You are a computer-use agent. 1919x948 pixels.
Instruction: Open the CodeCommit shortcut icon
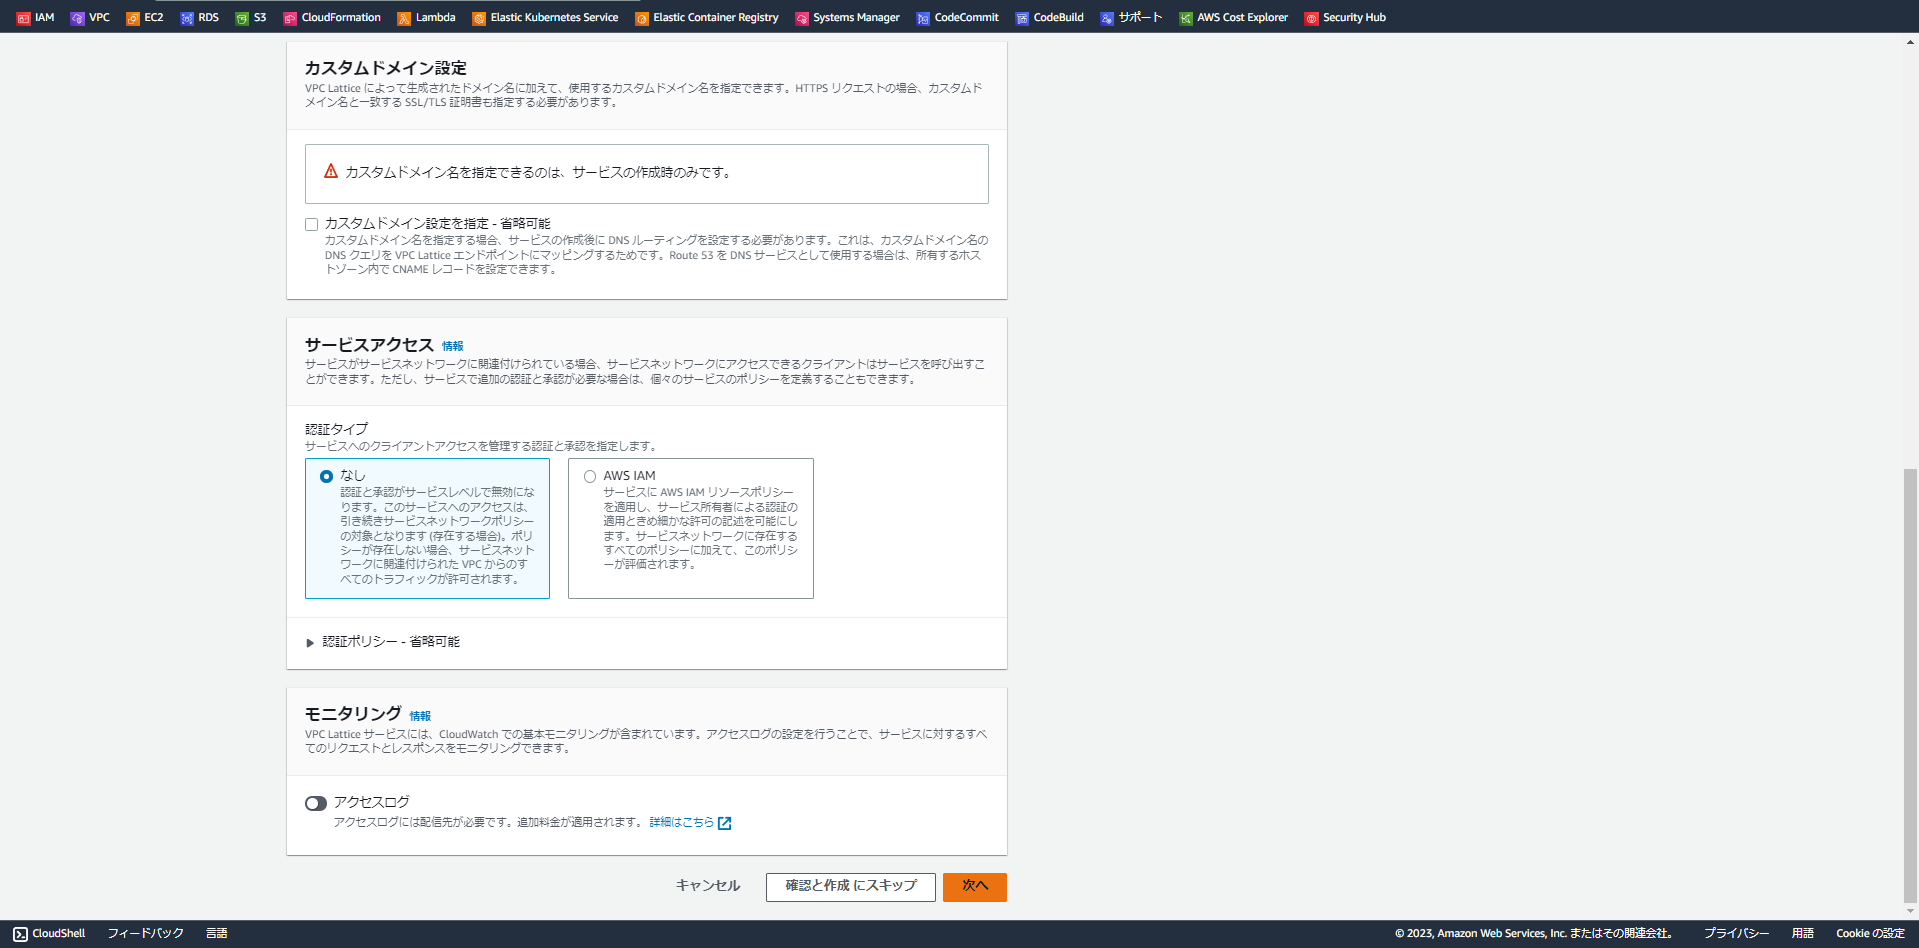coord(923,18)
